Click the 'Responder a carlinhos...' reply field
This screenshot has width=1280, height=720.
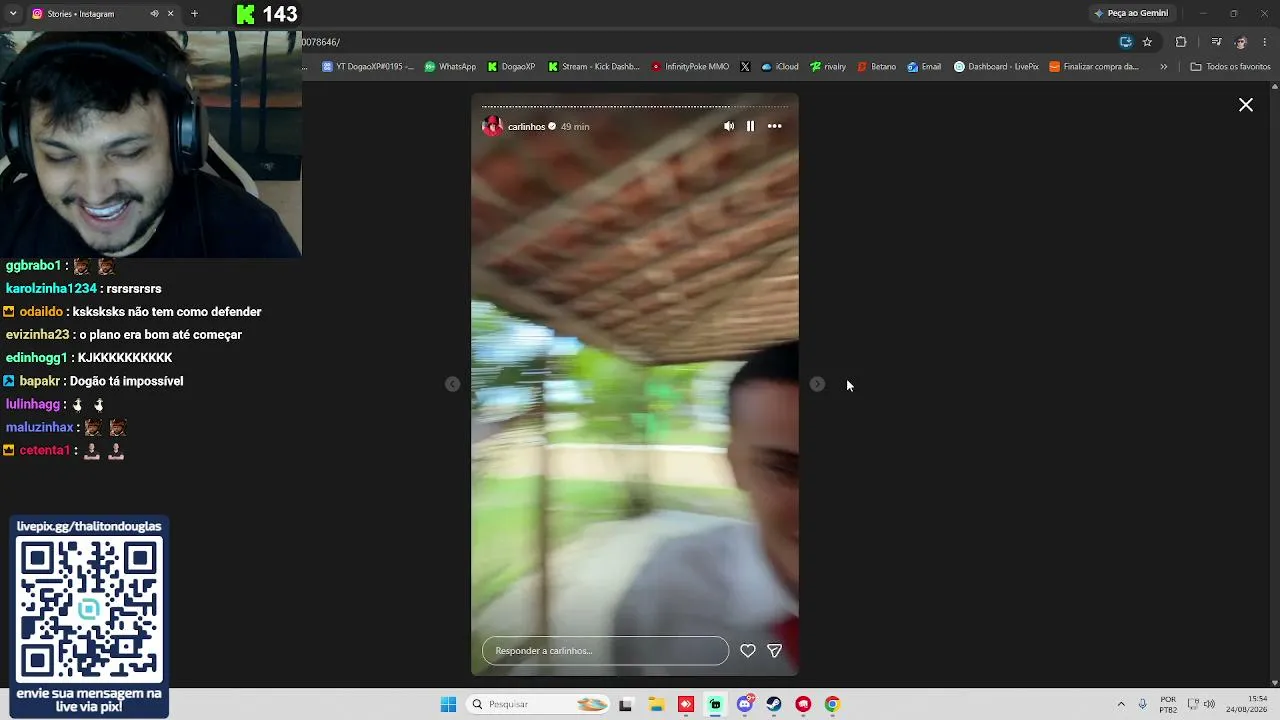pos(605,651)
